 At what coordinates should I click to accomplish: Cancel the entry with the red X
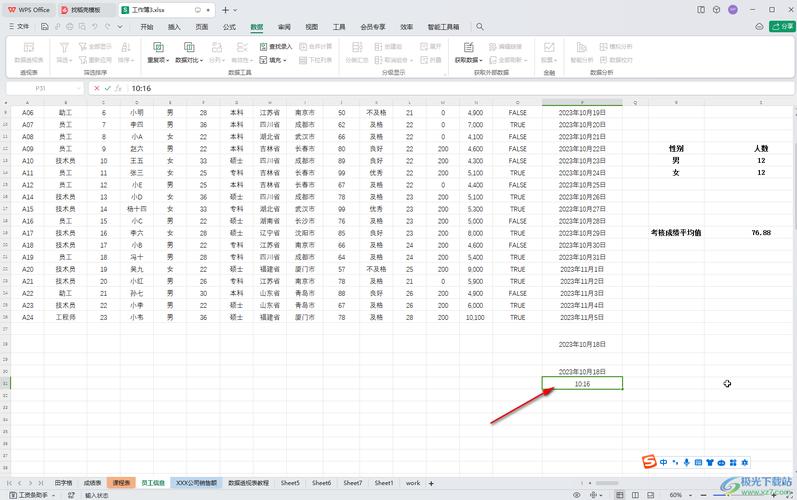tap(97, 88)
